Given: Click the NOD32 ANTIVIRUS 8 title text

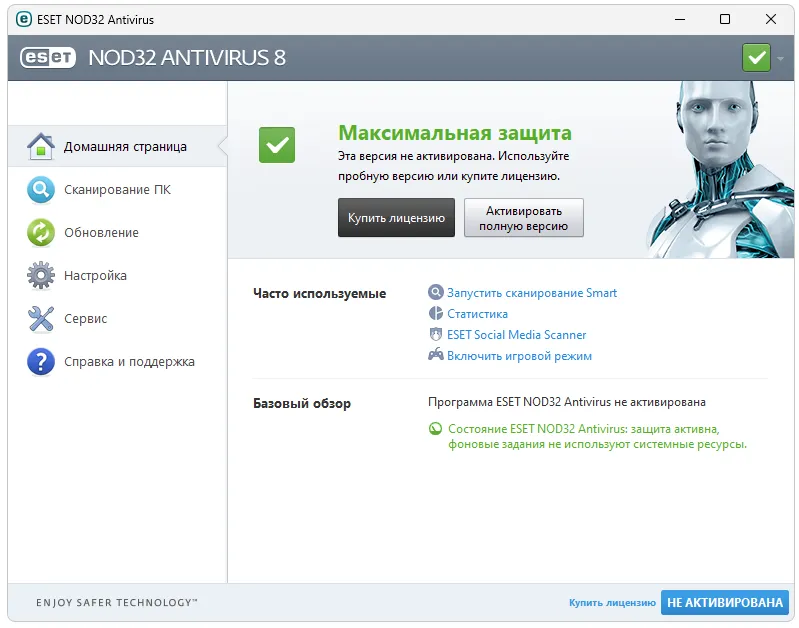Looking at the screenshot, I should [187, 58].
